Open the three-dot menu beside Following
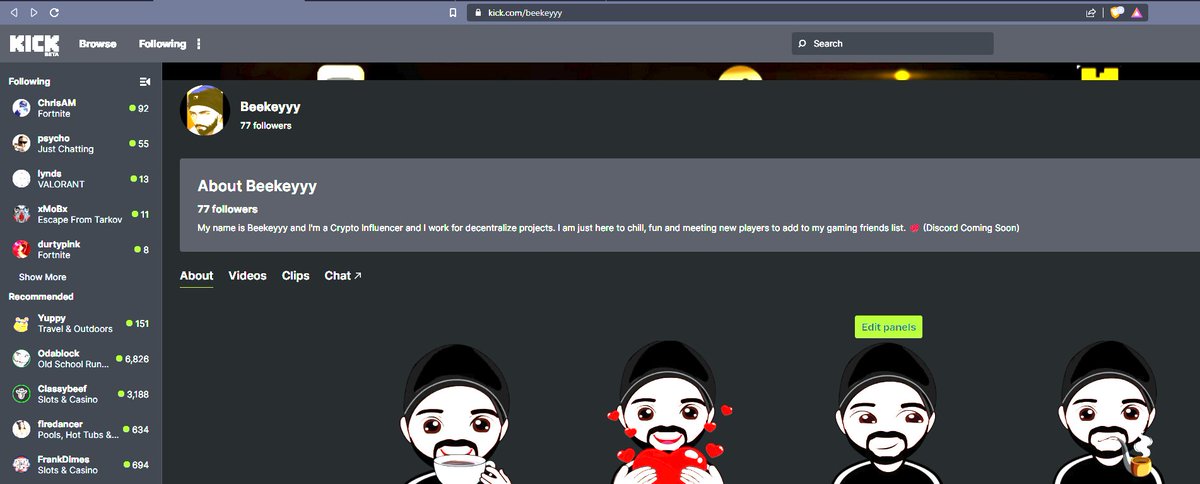Image resolution: width=1200 pixels, height=484 pixels. [x=199, y=44]
